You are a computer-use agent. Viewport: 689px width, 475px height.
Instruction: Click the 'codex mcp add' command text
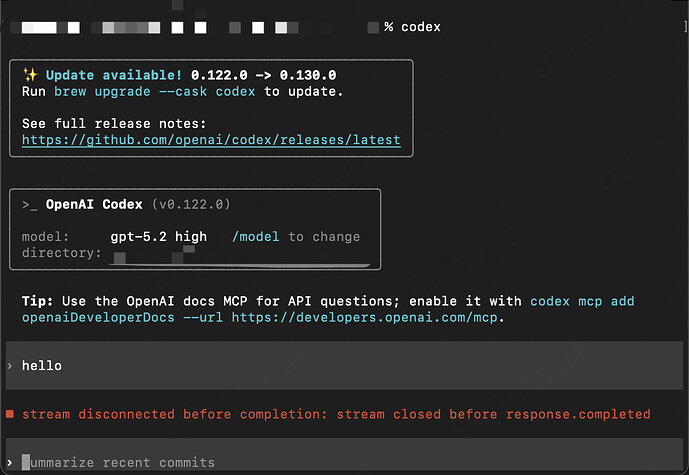[x=582, y=301]
